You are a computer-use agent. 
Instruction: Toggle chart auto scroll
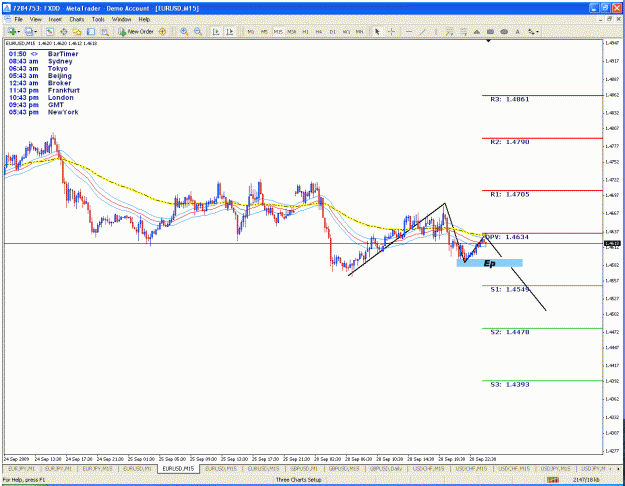[216, 31]
